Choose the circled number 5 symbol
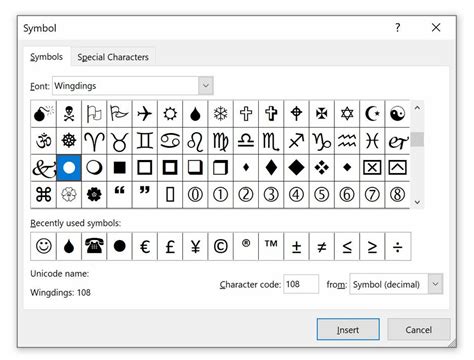This screenshot has width=474, height=360. [322, 195]
